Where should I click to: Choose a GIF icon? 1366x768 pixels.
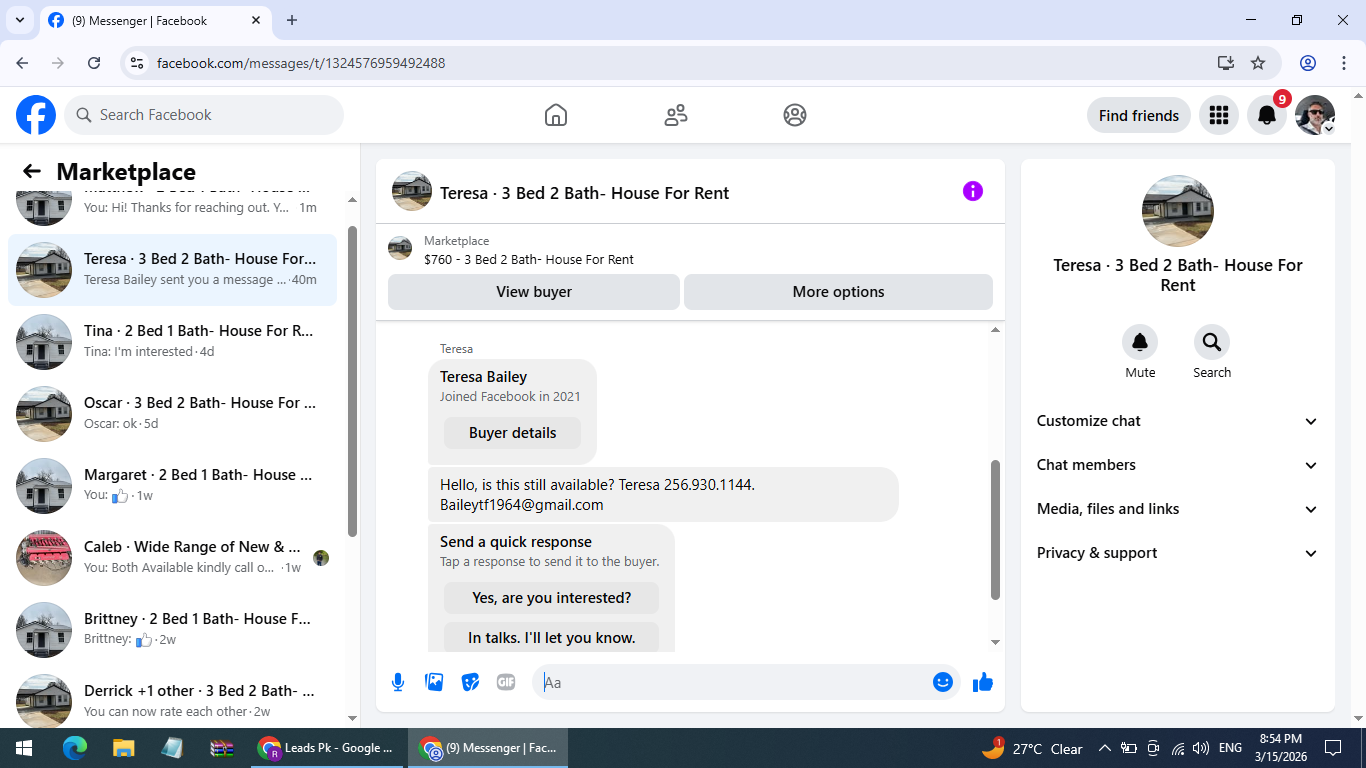[506, 682]
